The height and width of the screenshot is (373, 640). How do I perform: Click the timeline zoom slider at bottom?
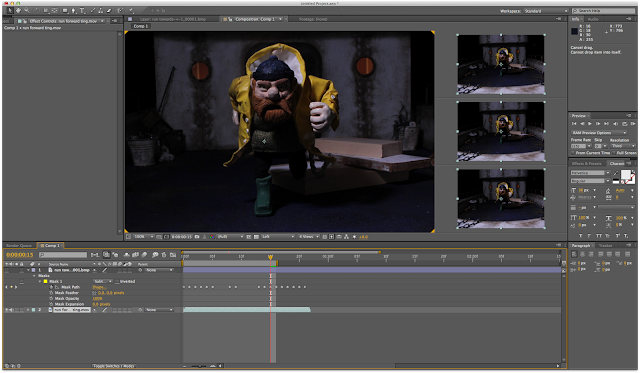pos(200,366)
